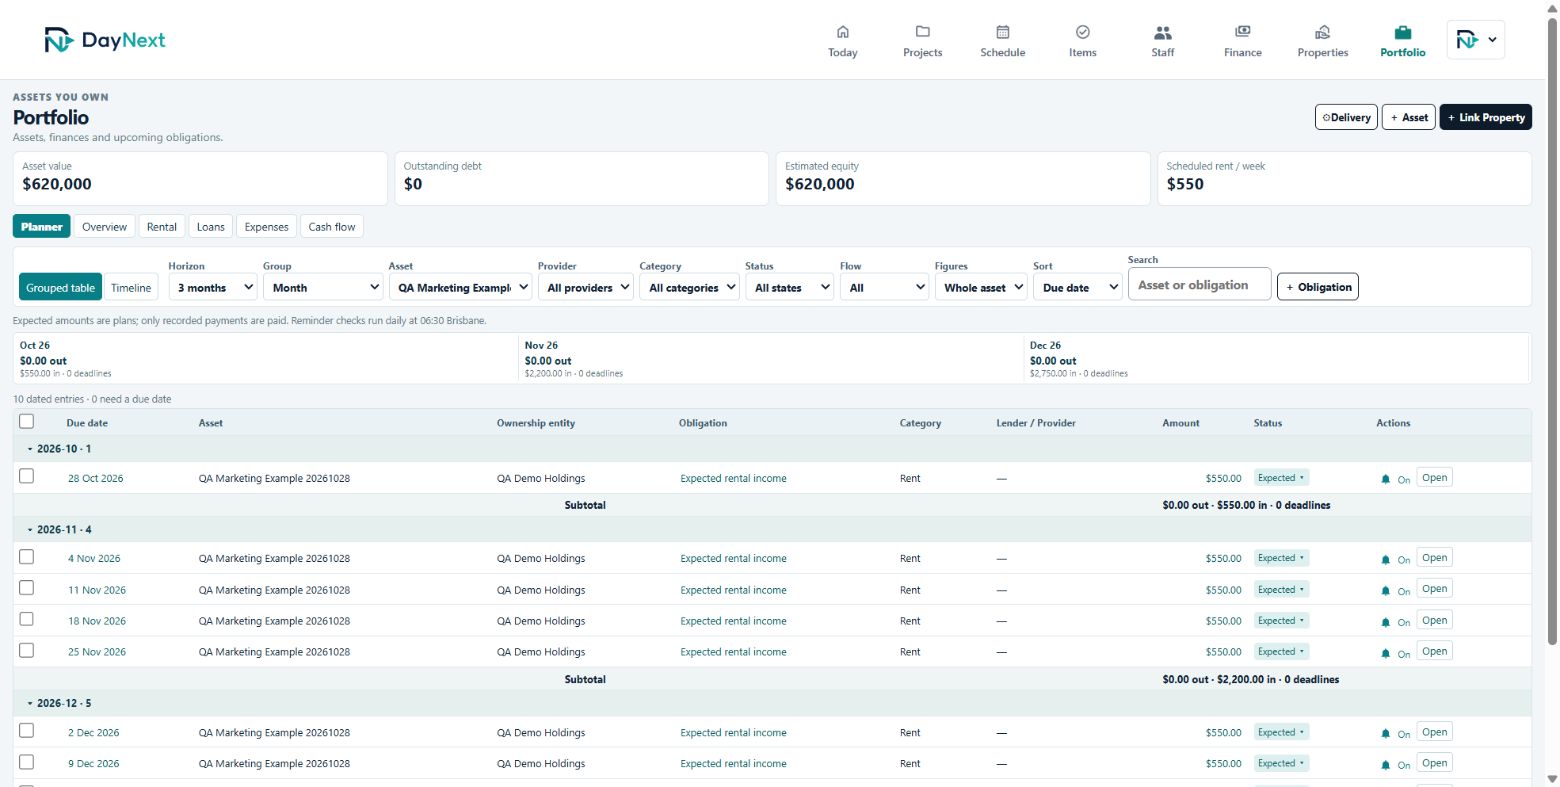
Task: Switch to the Rental tab
Action: coord(162,227)
